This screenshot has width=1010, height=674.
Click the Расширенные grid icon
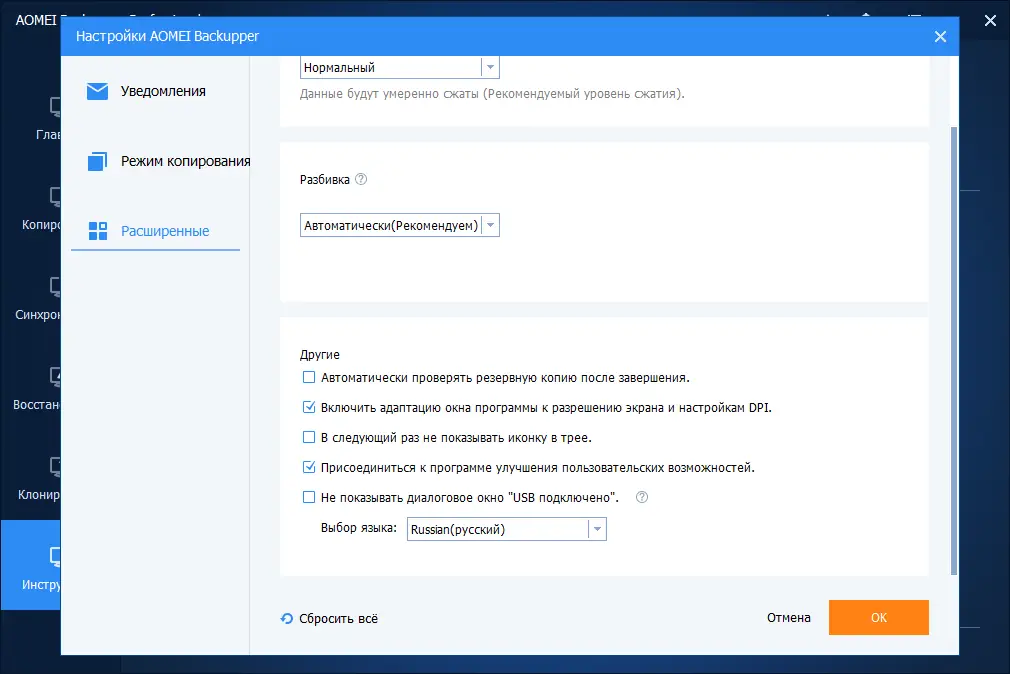[x=98, y=231]
